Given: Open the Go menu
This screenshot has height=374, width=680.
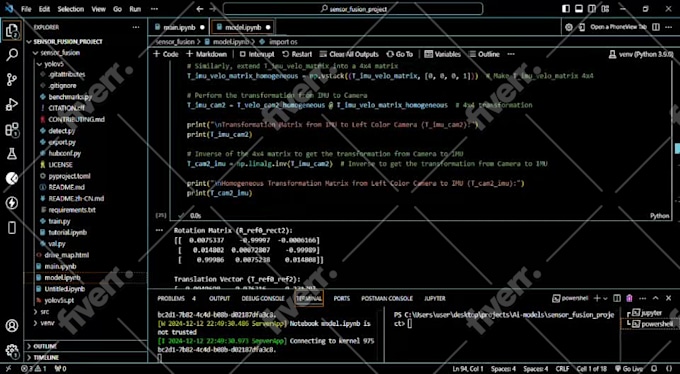Looking at the screenshot, I should click(x=118, y=9).
